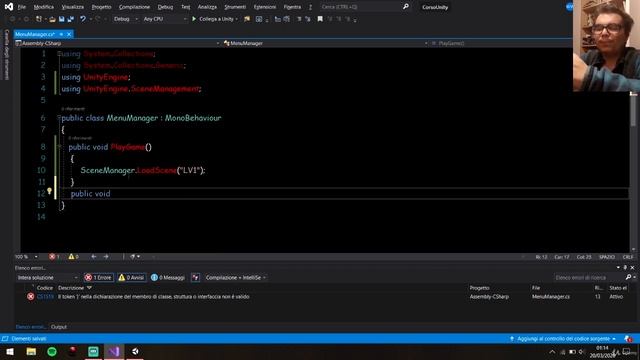This screenshot has height=360, width=640.
Task: Toggle the 0 Avvisi filter
Action: [131, 278]
